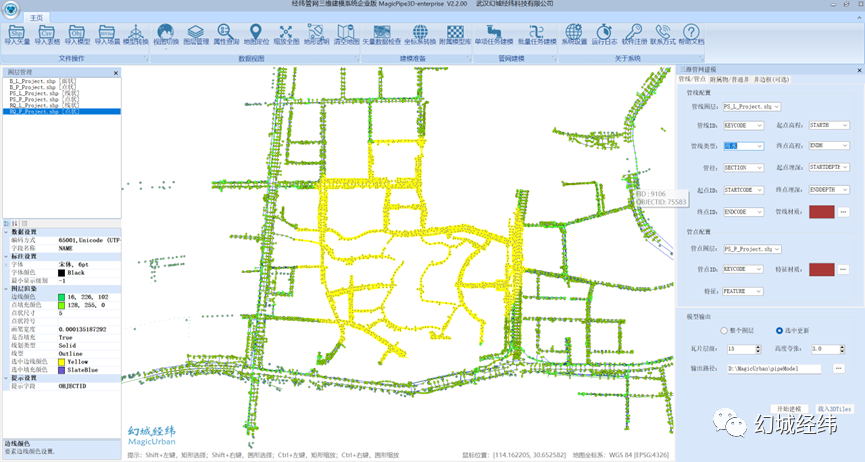Open the 特征 FEATURE dropdown
865x462 pixels.
point(743,291)
